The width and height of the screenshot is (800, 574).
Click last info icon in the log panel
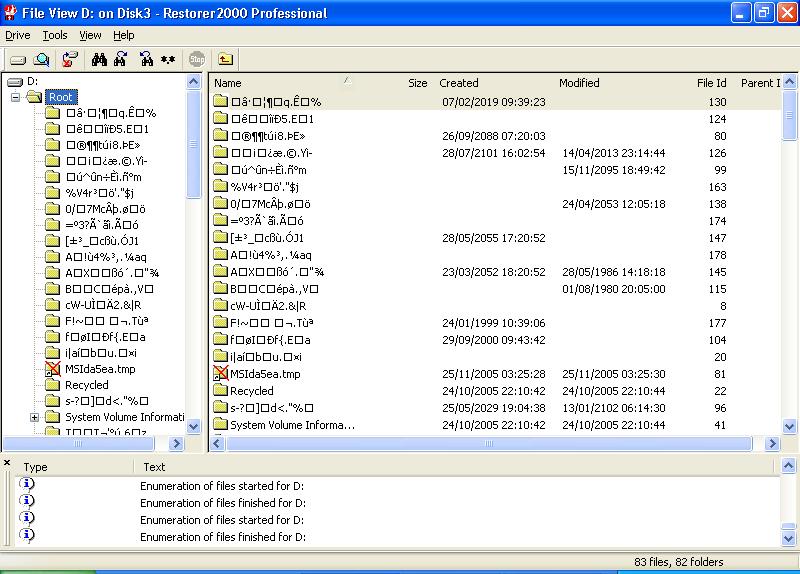click(x=27, y=534)
